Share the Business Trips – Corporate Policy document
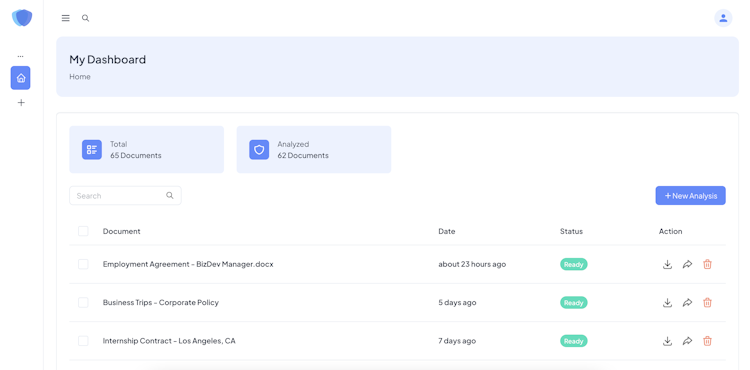 pos(687,303)
